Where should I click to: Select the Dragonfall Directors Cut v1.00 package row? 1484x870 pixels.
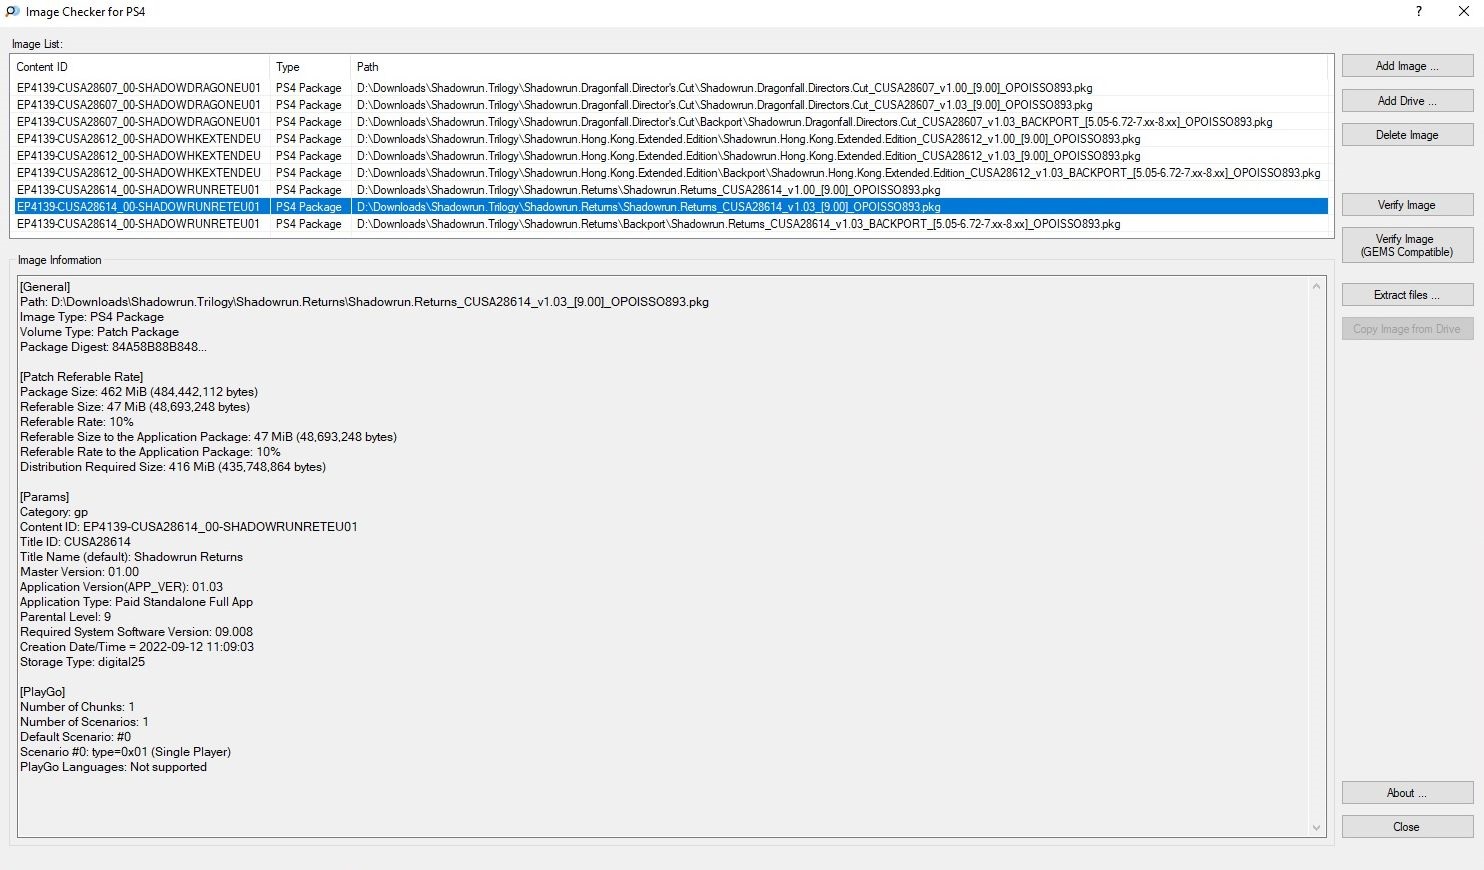coord(670,88)
